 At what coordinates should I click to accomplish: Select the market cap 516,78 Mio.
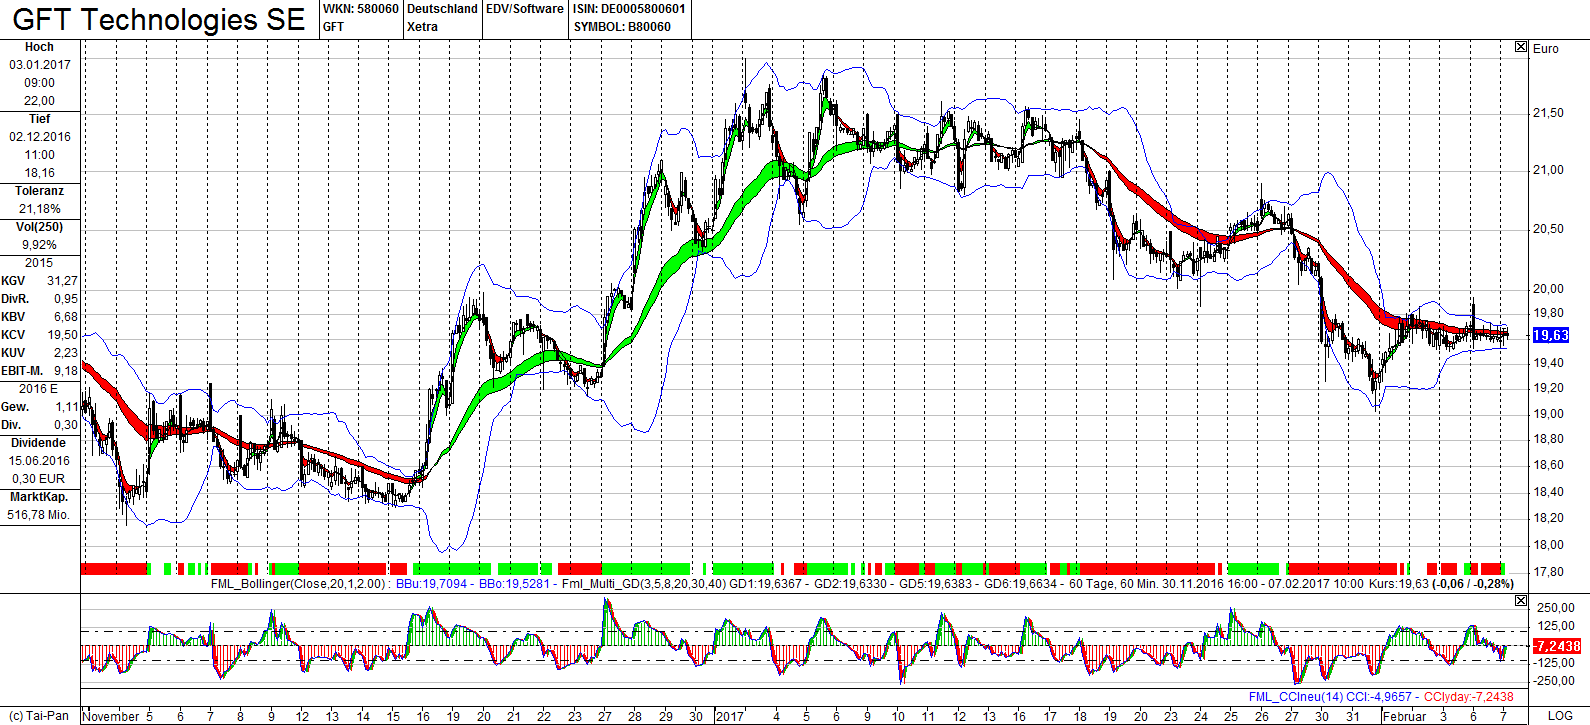point(39,515)
